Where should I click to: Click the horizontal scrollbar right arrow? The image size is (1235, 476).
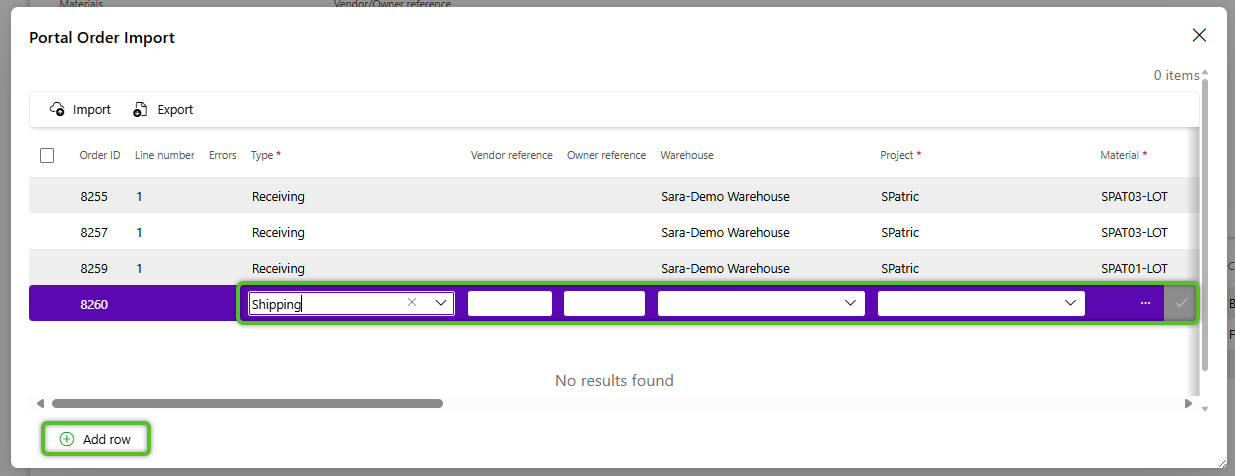tap(1188, 404)
